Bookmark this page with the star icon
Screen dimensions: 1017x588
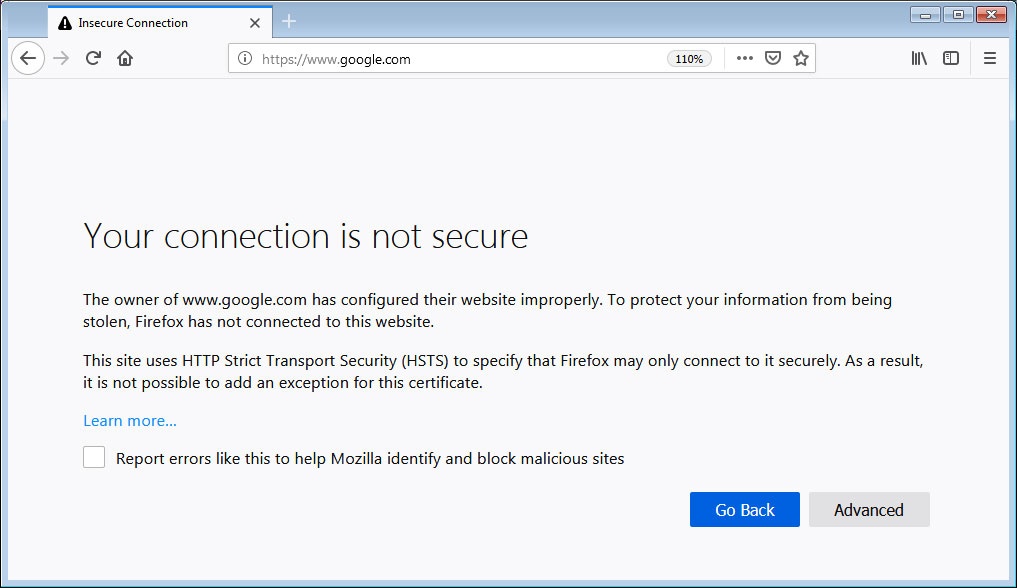coord(801,58)
